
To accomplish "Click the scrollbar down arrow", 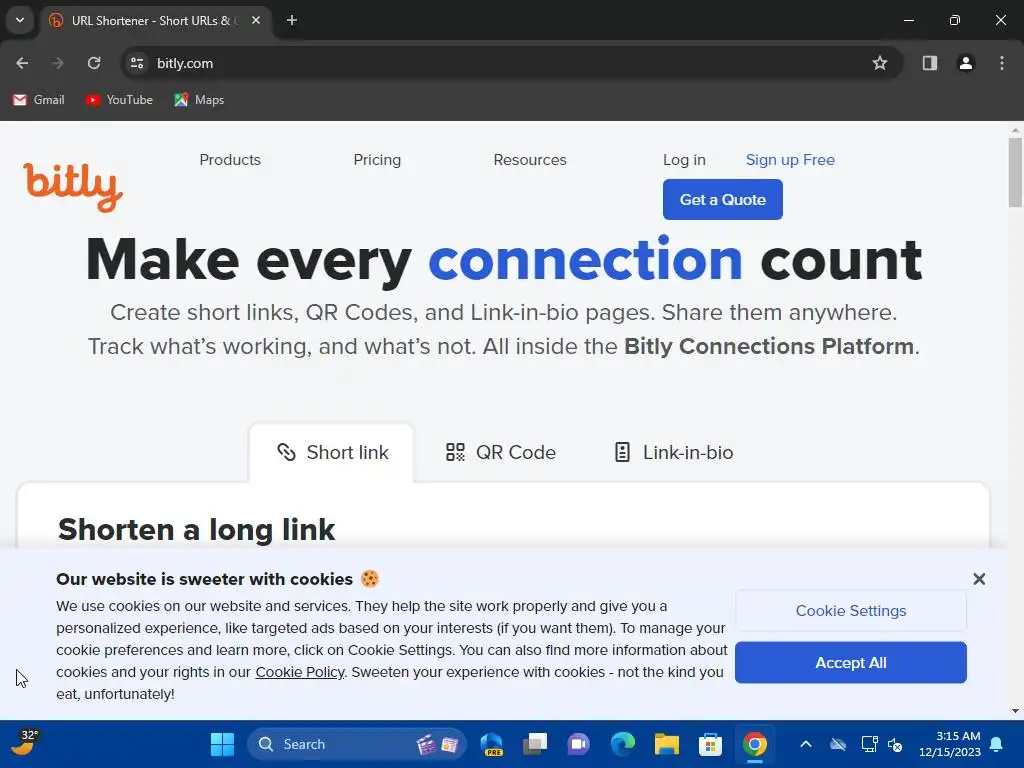I will [x=1015, y=711].
